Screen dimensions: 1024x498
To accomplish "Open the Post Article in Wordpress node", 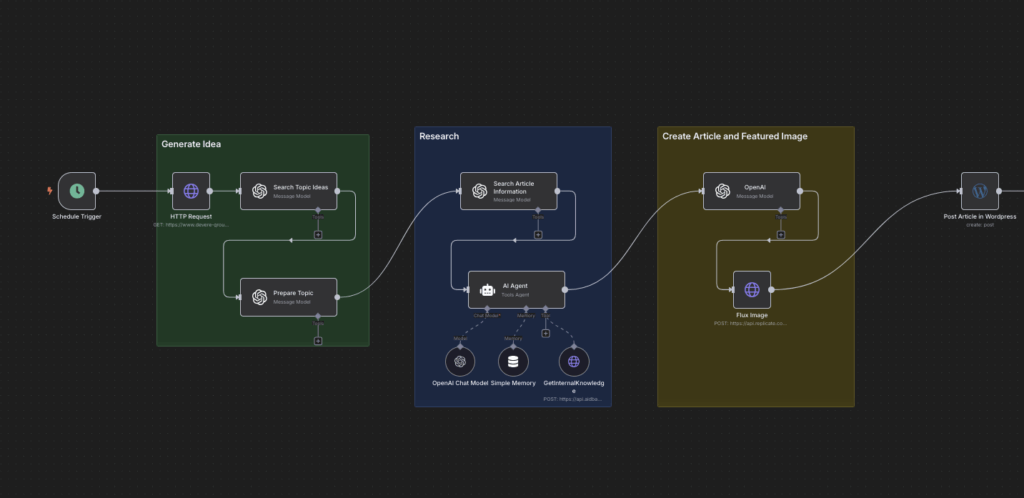I will [x=980, y=191].
